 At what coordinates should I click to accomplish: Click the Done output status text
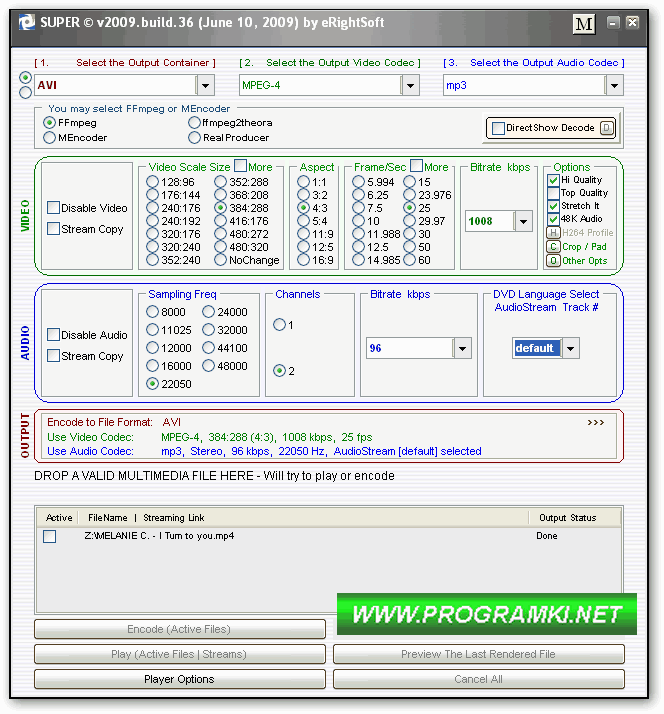click(547, 536)
